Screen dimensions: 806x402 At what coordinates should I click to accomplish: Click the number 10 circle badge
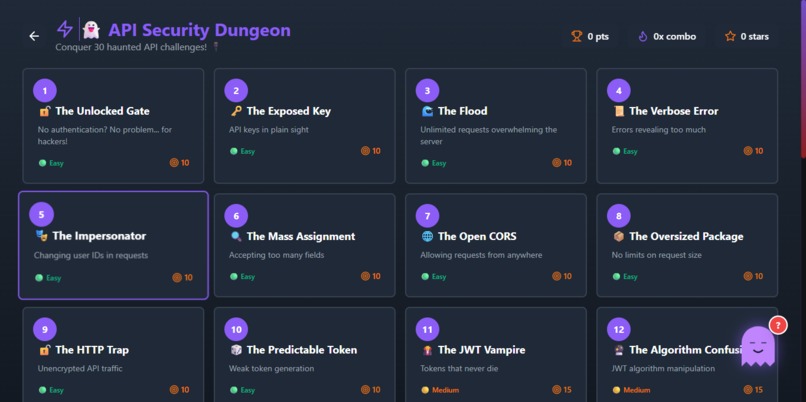click(236, 330)
